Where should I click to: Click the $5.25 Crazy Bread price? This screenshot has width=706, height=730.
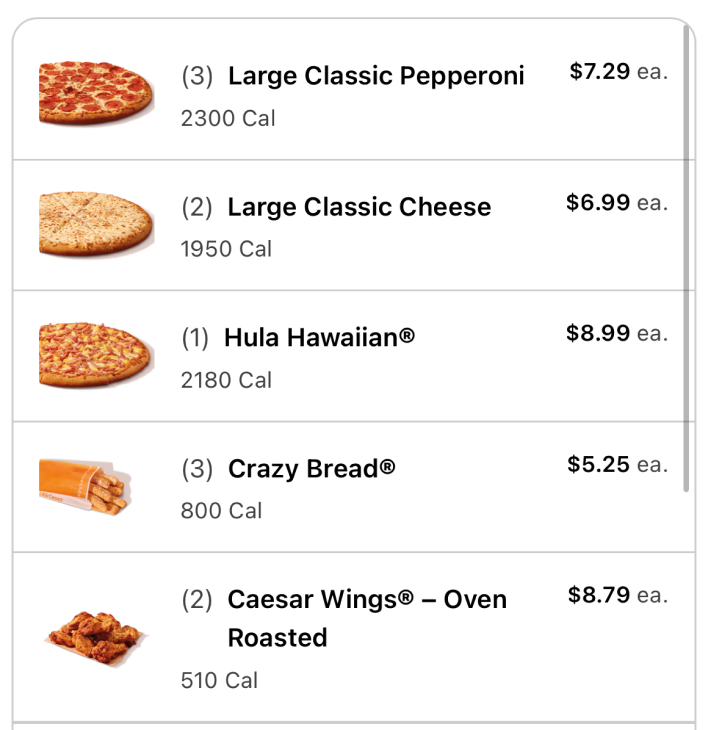pos(598,464)
